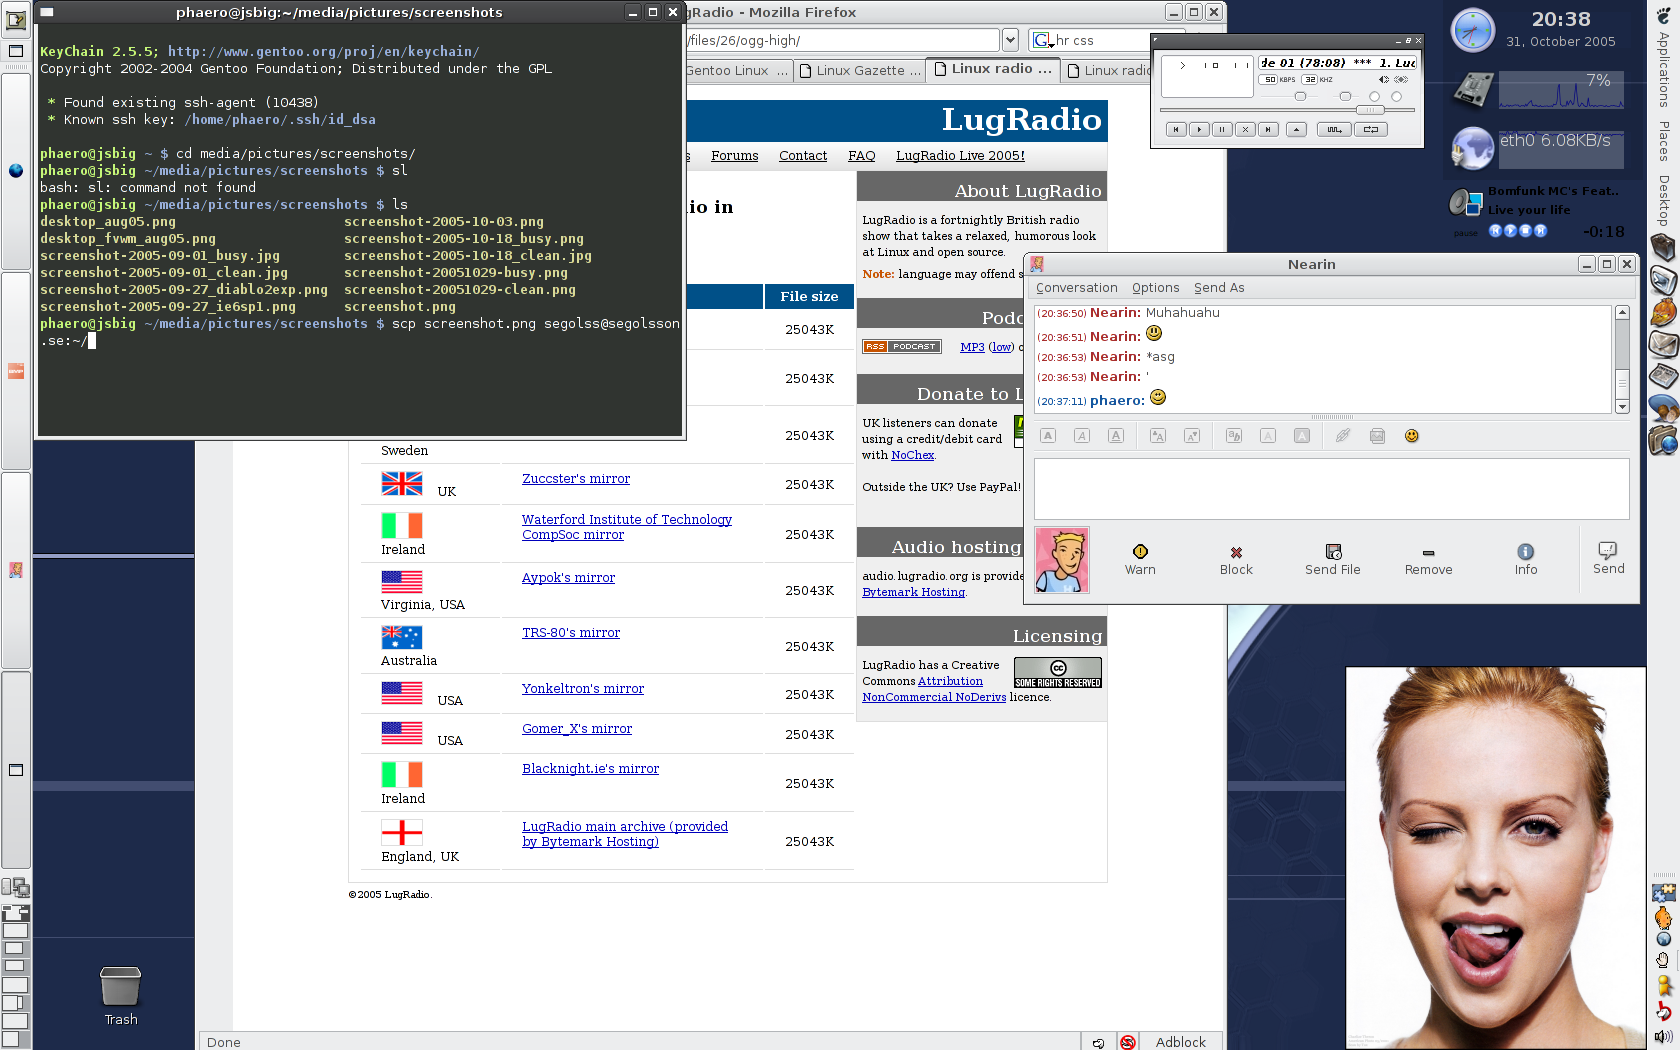Click the seek slider handle in media player
The width and height of the screenshot is (1680, 1050).
click(1370, 110)
